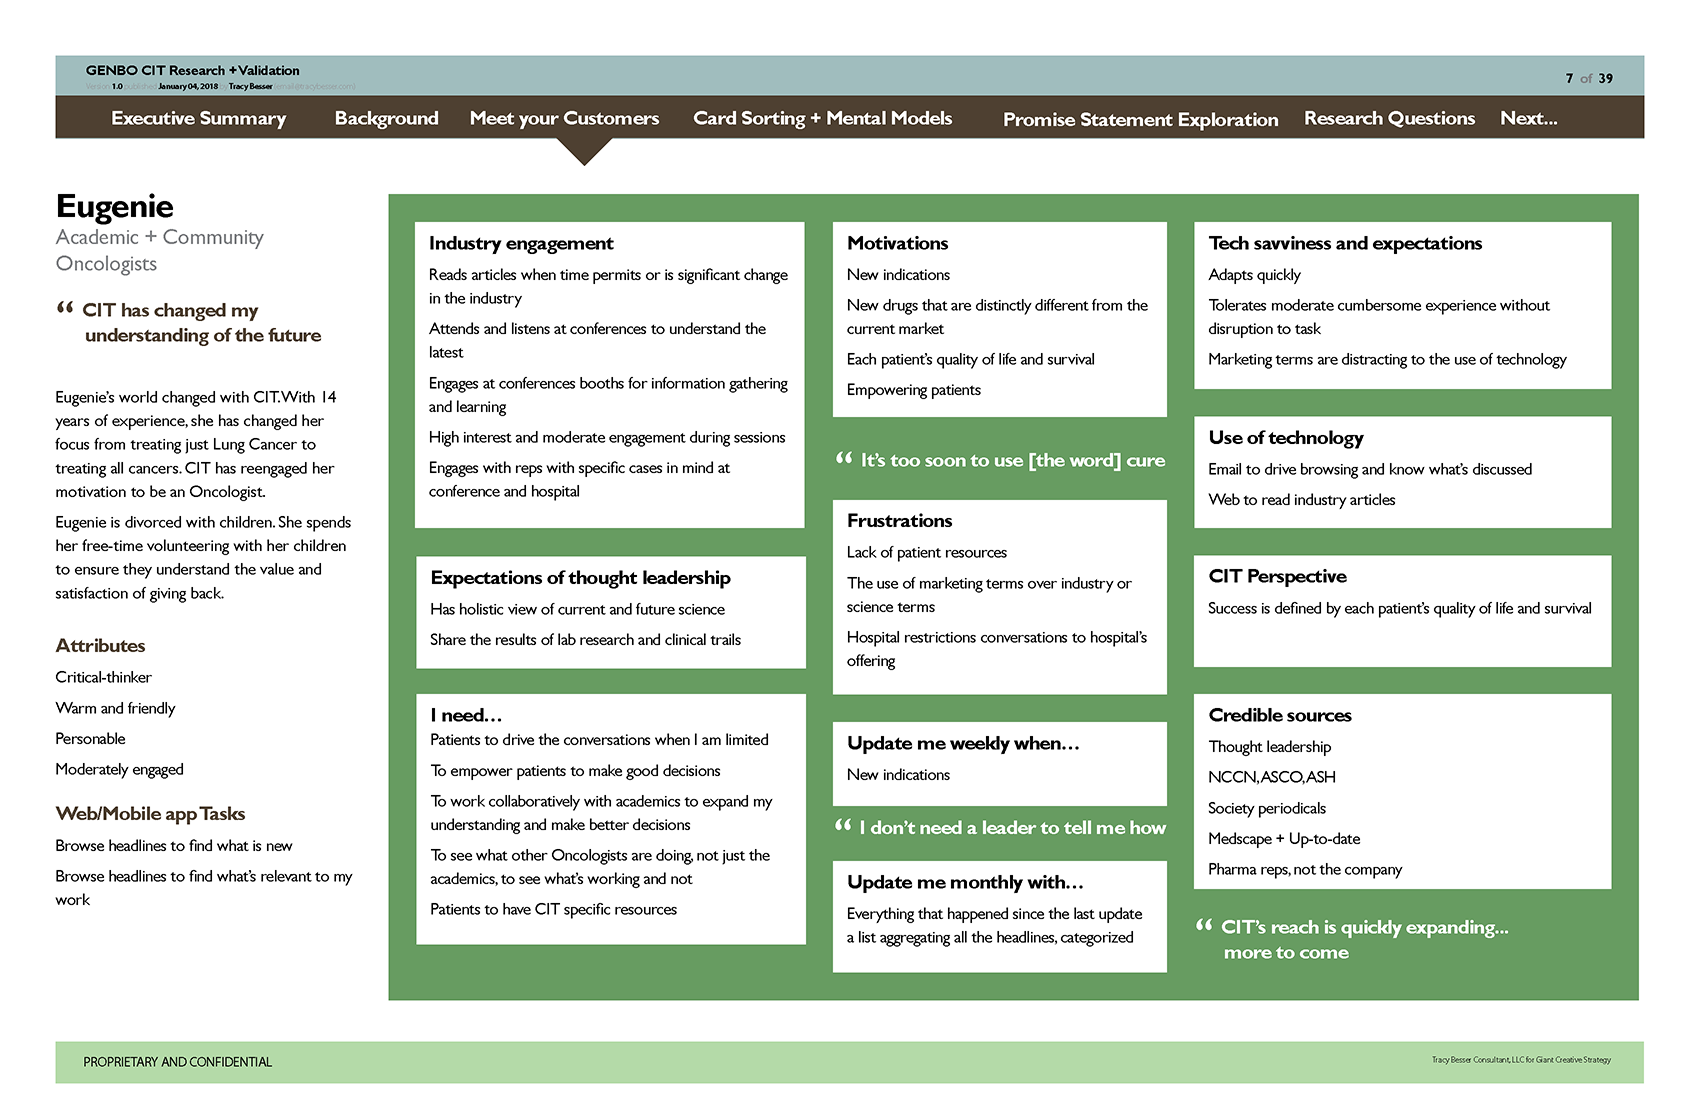
Task: Click the Use of technology heading
Action: tap(1285, 438)
